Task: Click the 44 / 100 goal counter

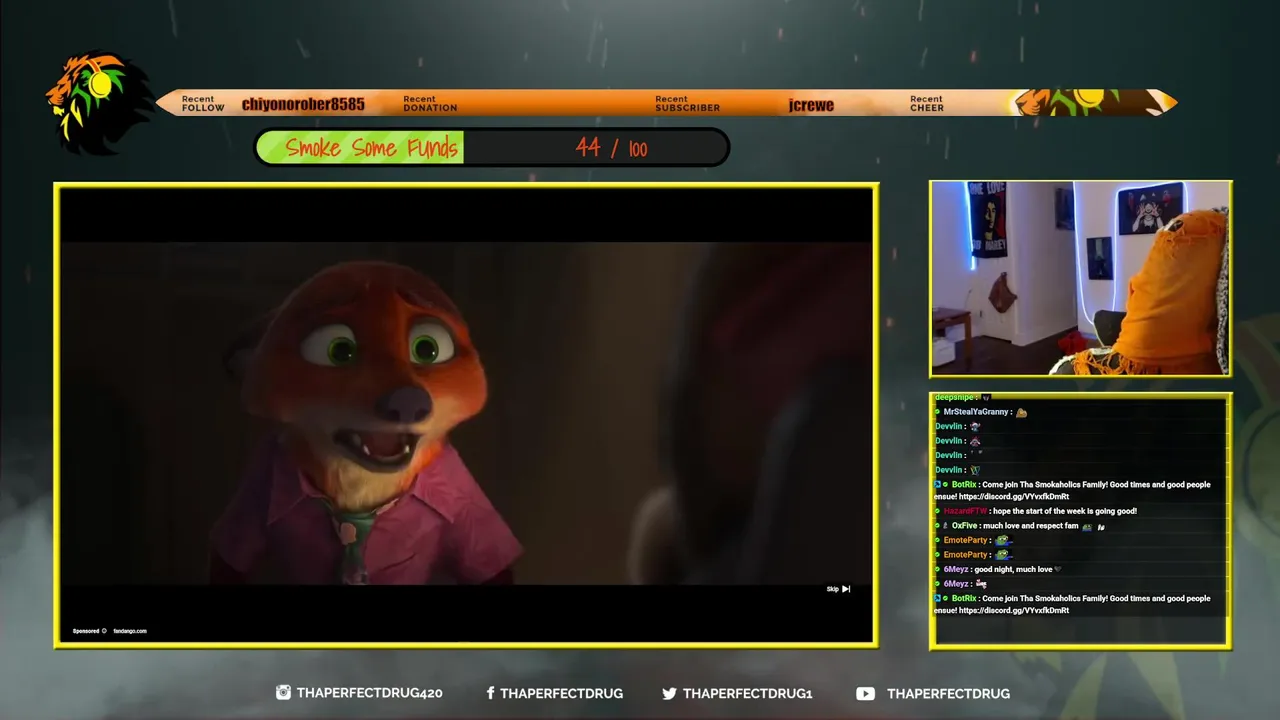Action: tap(611, 148)
